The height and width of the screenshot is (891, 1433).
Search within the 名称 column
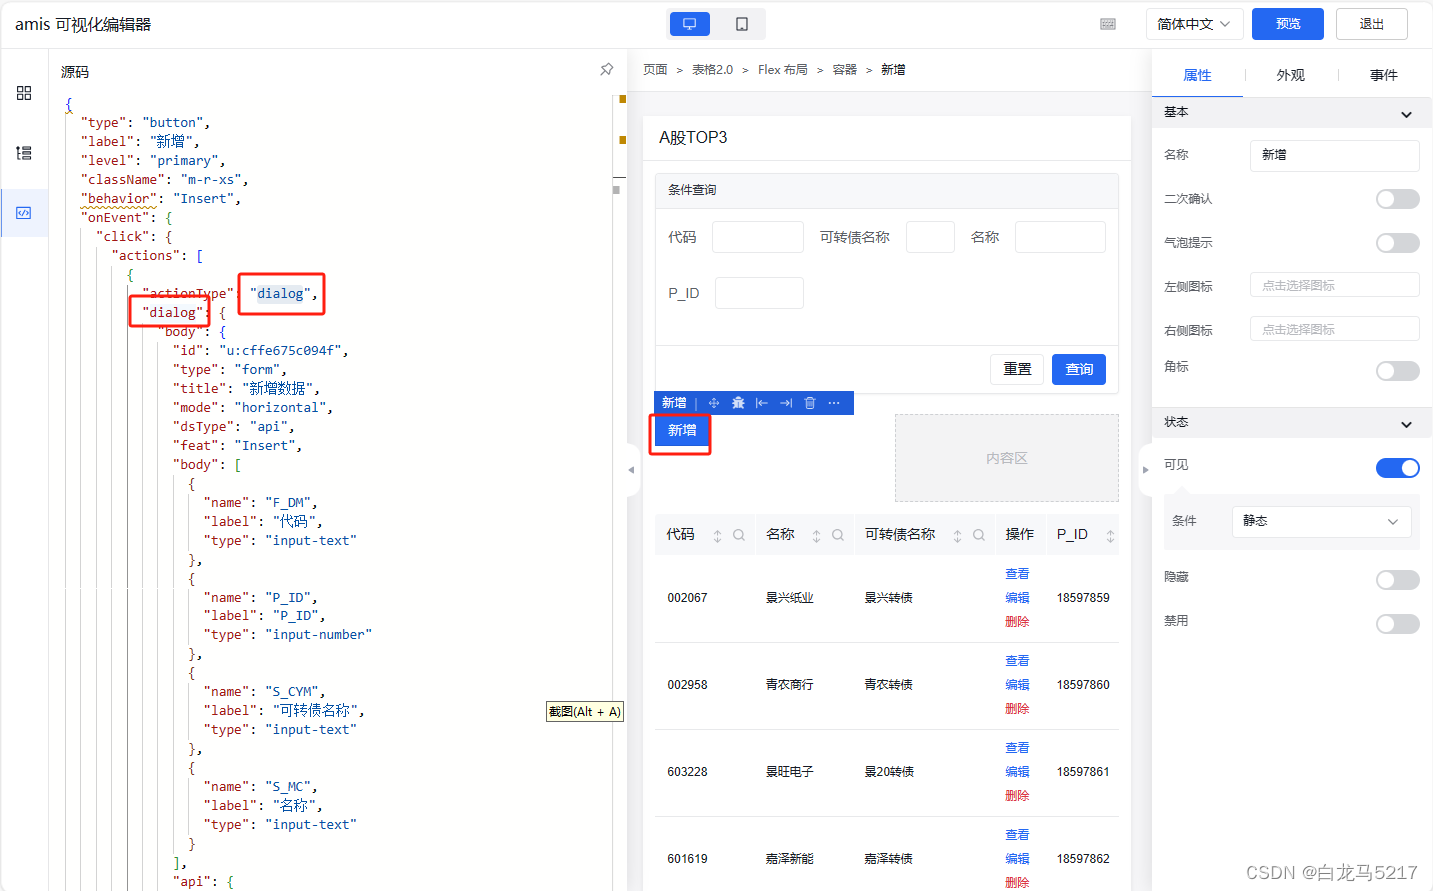click(838, 535)
